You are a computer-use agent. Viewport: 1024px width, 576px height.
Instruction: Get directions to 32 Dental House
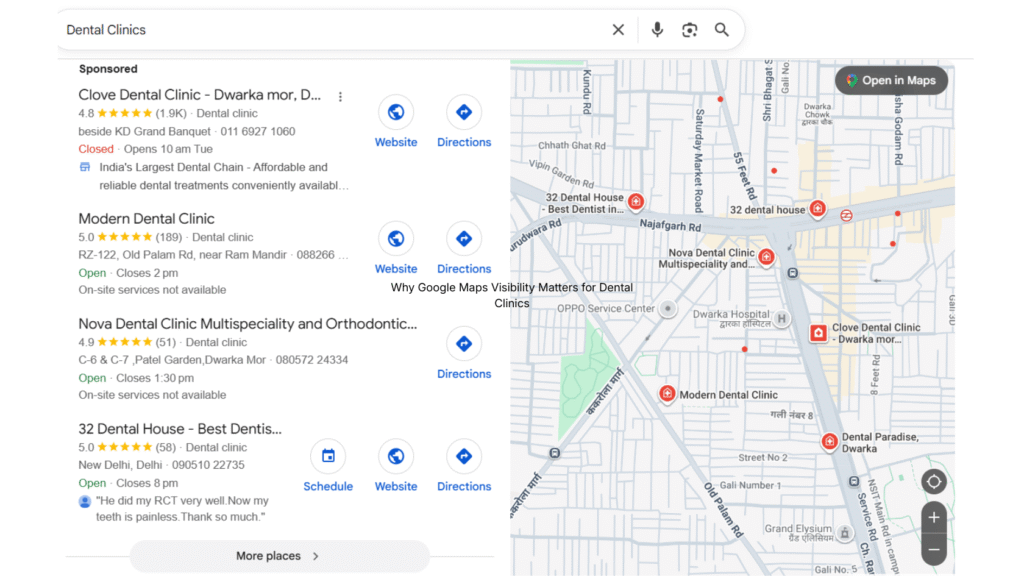[464, 456]
